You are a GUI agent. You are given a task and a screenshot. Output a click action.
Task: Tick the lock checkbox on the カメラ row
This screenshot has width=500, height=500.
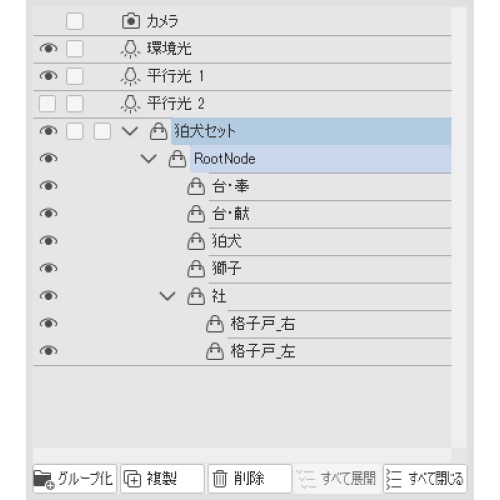[x=75, y=21]
